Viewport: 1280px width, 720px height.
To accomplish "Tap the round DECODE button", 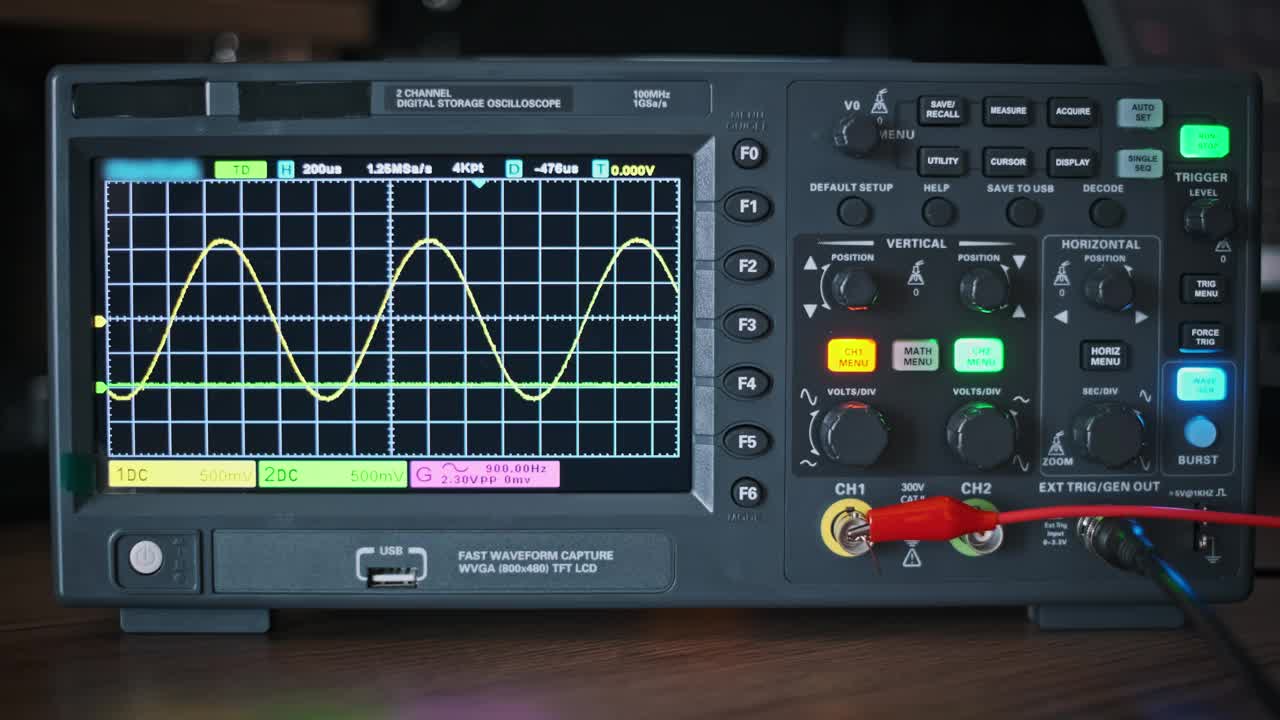I will [1106, 211].
